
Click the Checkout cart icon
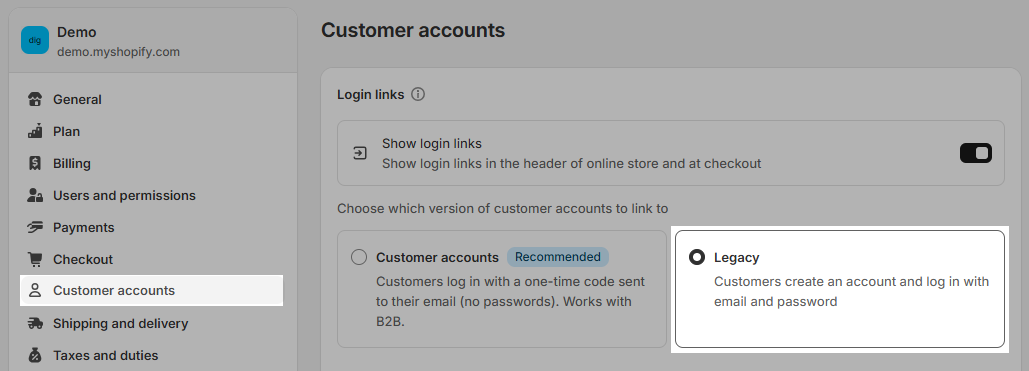(35, 259)
